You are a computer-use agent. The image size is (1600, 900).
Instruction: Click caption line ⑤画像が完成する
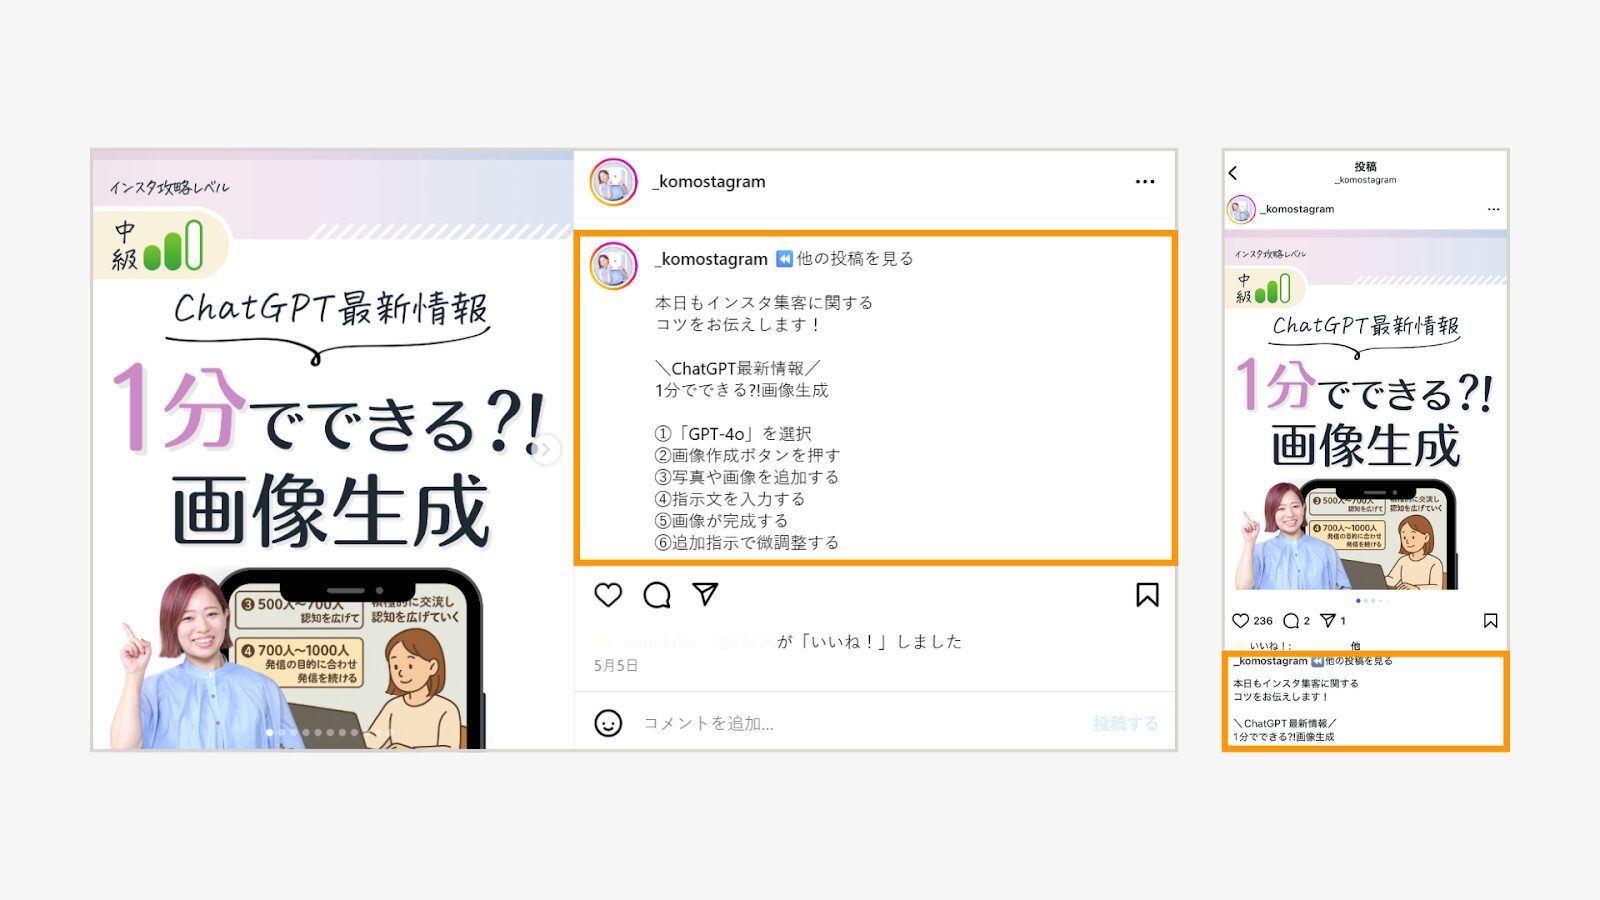tap(721, 521)
